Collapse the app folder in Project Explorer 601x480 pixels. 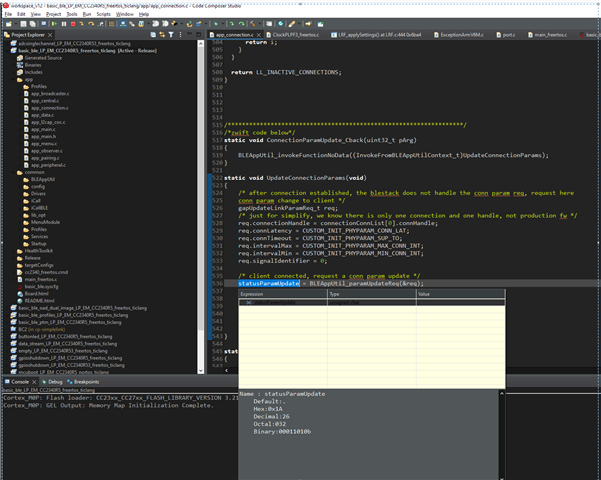click(15, 79)
